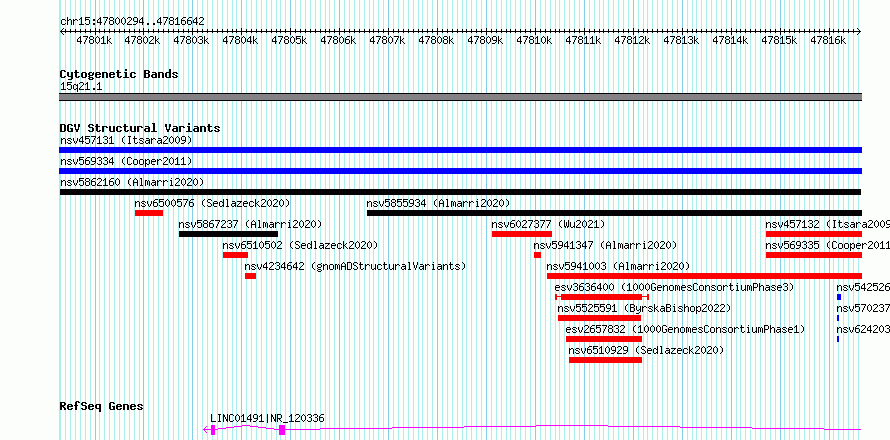Select the red bar under esv2657832
Screen dimensions: 890x440
tap(604, 339)
